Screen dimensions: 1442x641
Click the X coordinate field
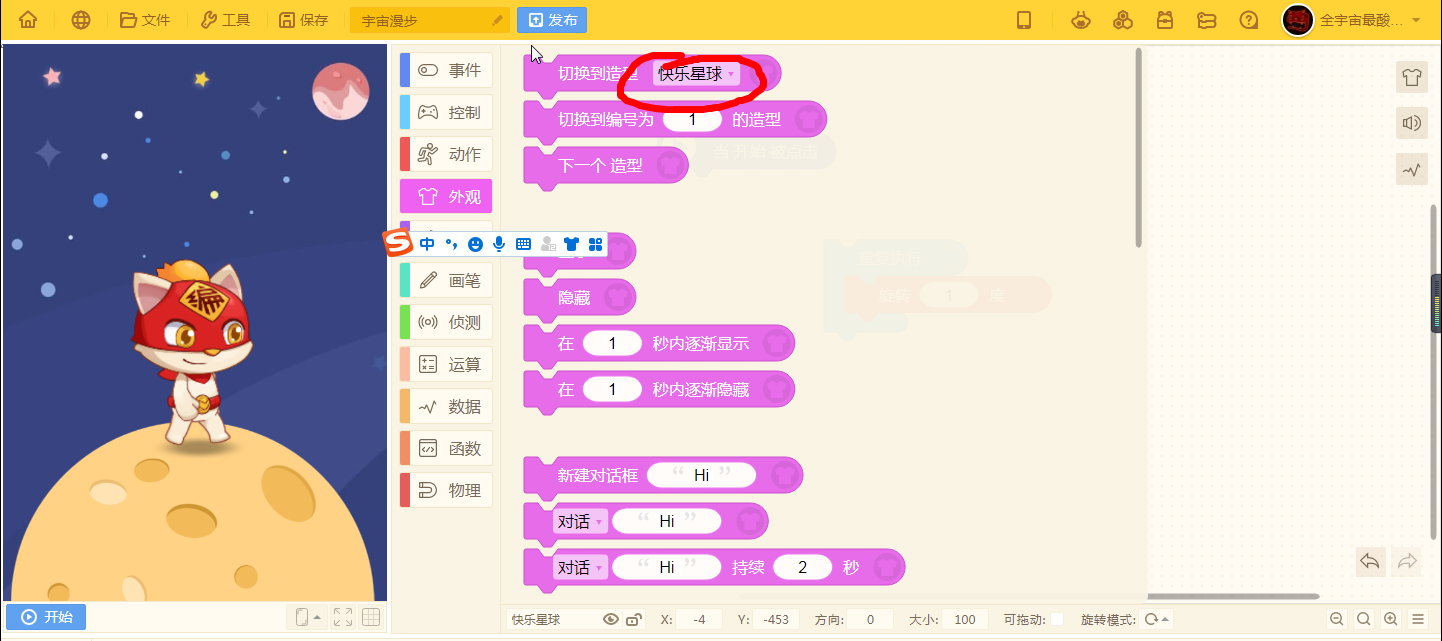pos(699,620)
